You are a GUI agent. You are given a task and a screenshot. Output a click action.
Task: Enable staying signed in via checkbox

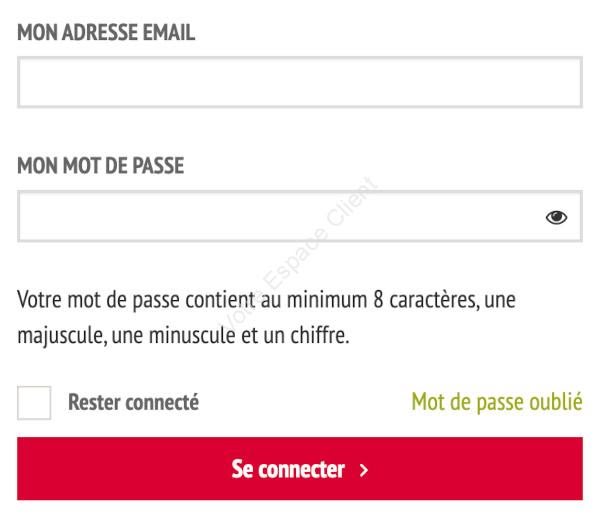pyautogui.click(x=34, y=403)
